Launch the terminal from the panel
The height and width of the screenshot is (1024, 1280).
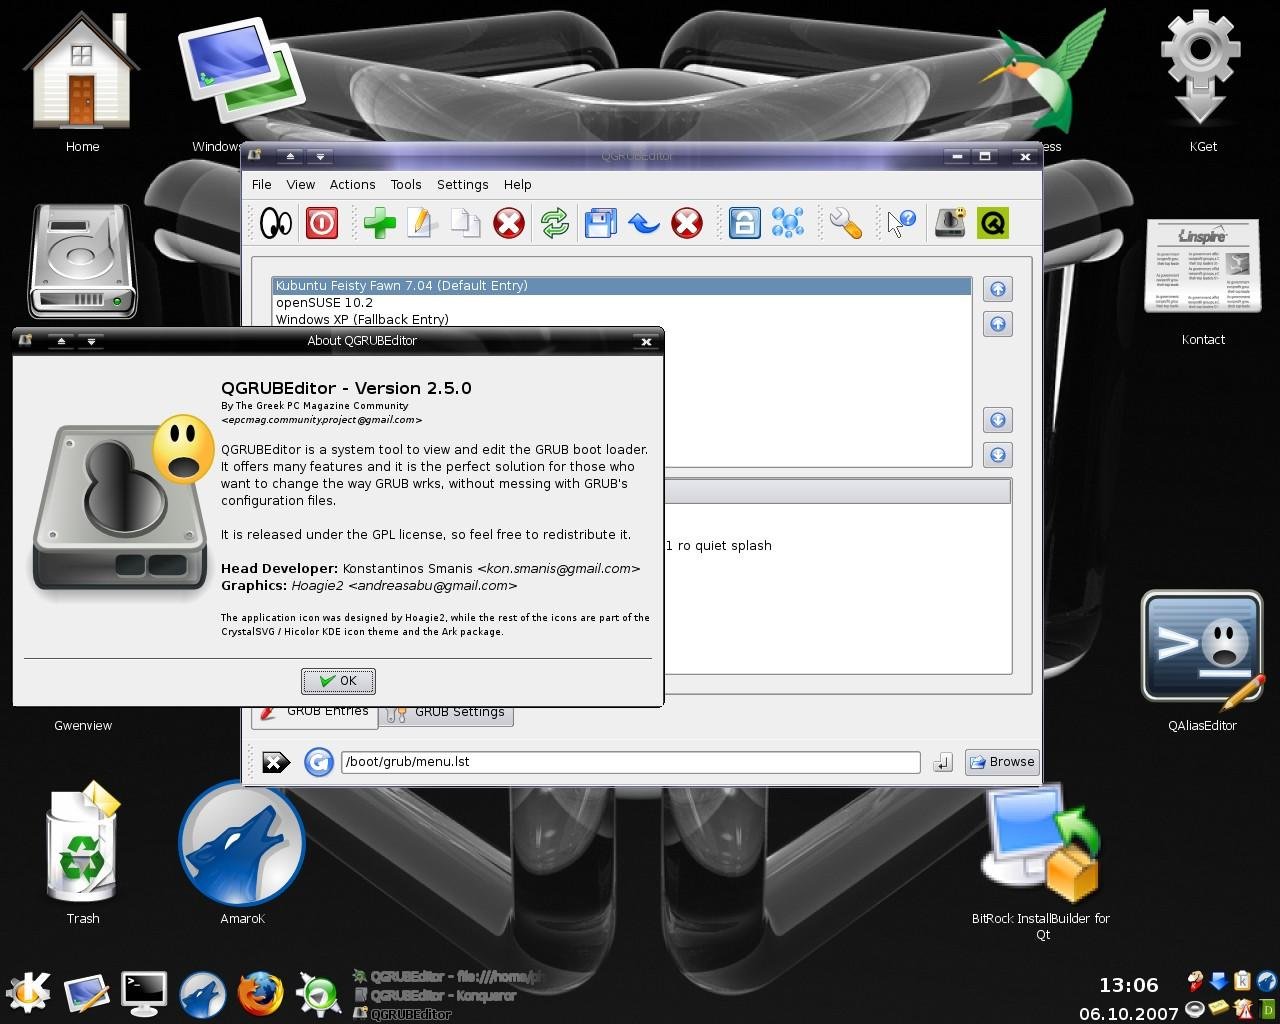(144, 992)
